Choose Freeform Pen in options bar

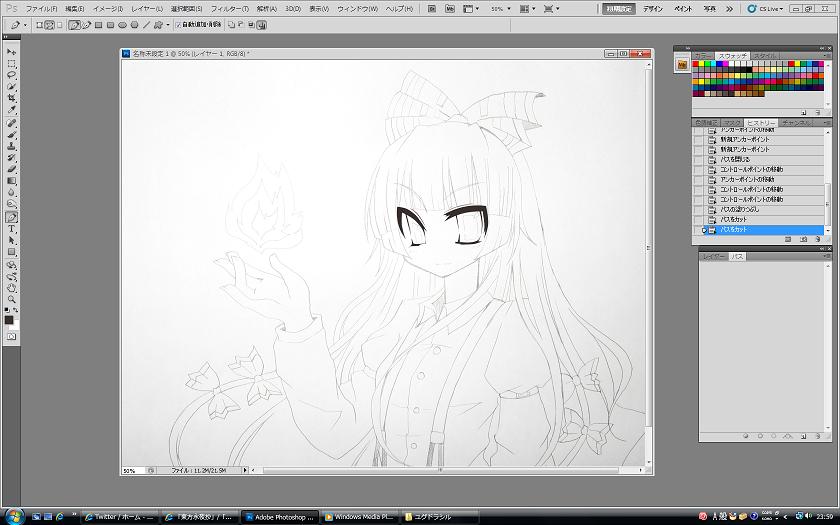[86, 25]
